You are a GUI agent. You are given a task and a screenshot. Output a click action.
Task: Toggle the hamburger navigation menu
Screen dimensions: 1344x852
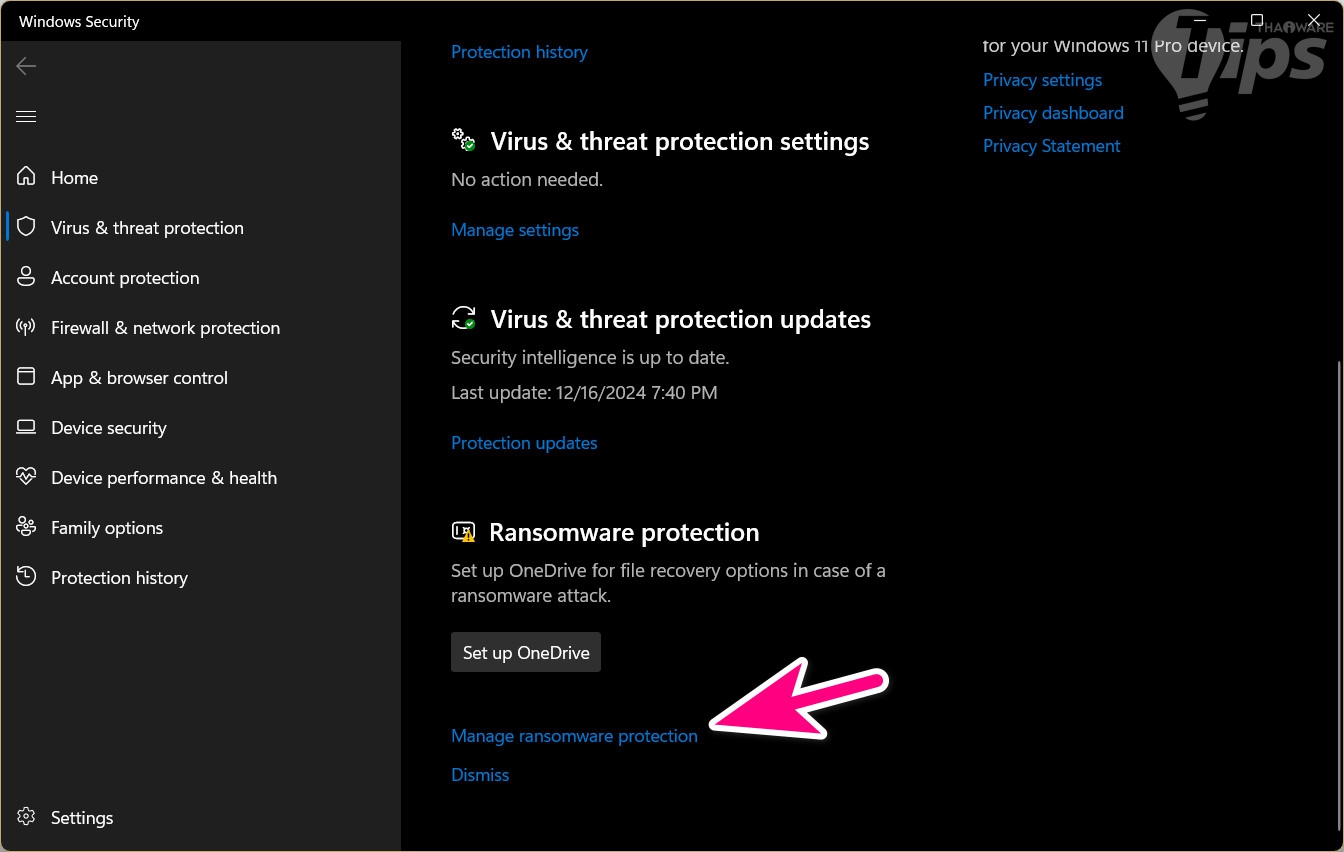tap(26, 117)
